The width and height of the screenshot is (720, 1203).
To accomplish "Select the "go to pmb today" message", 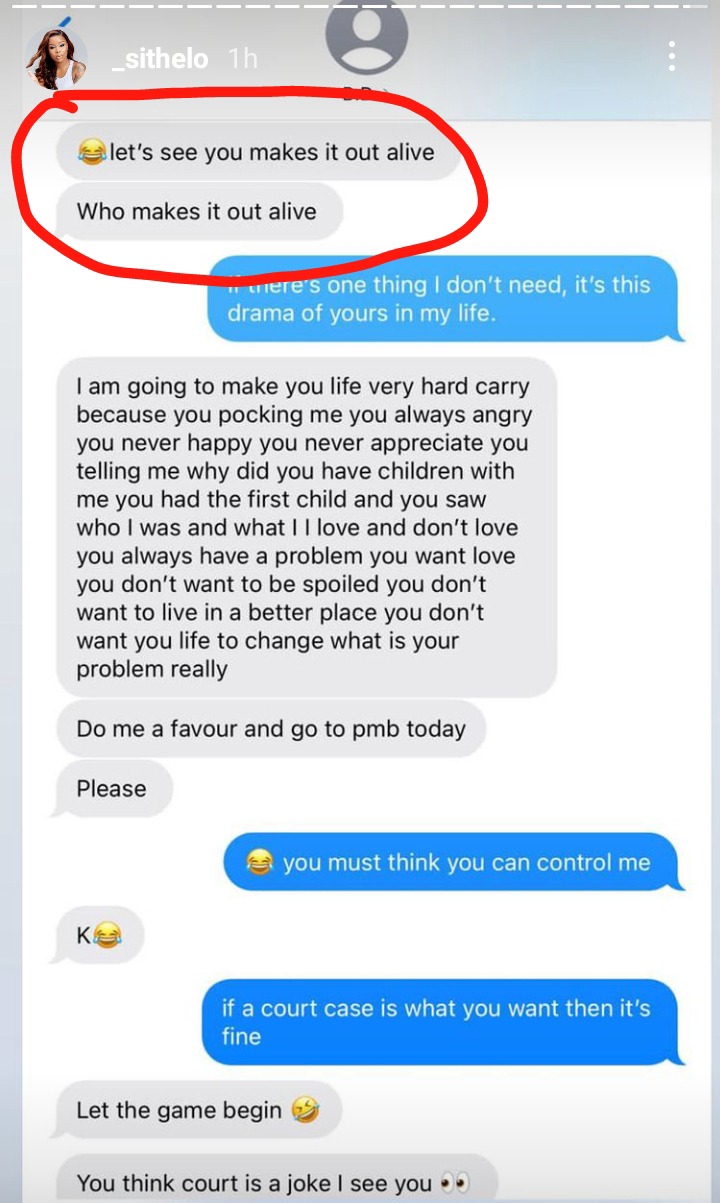I will pos(272,728).
